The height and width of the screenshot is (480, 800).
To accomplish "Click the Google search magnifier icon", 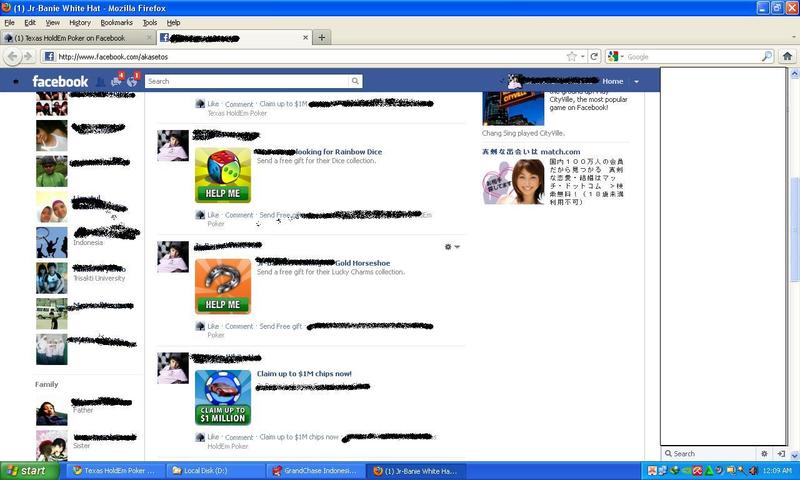I will click(x=767, y=57).
